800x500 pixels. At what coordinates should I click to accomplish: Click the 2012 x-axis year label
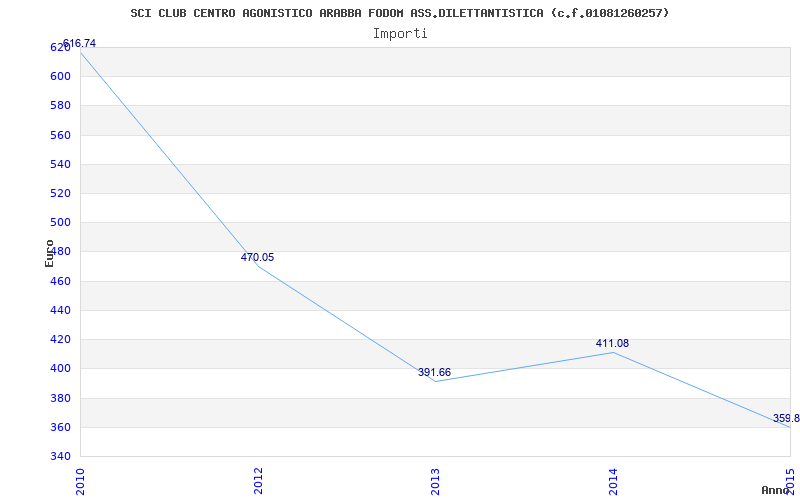pos(258,481)
